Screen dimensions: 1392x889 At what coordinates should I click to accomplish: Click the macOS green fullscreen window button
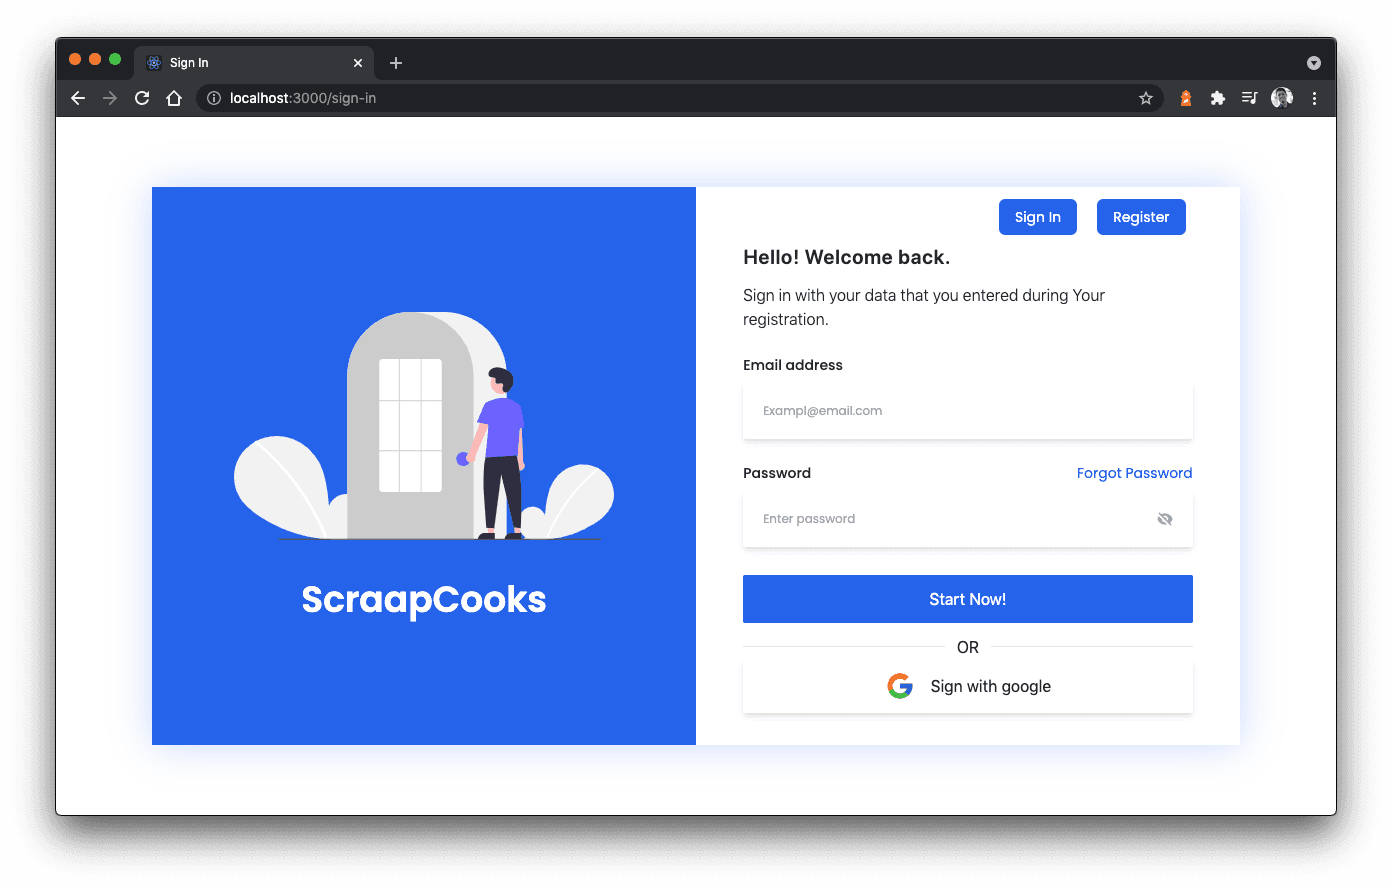point(115,60)
